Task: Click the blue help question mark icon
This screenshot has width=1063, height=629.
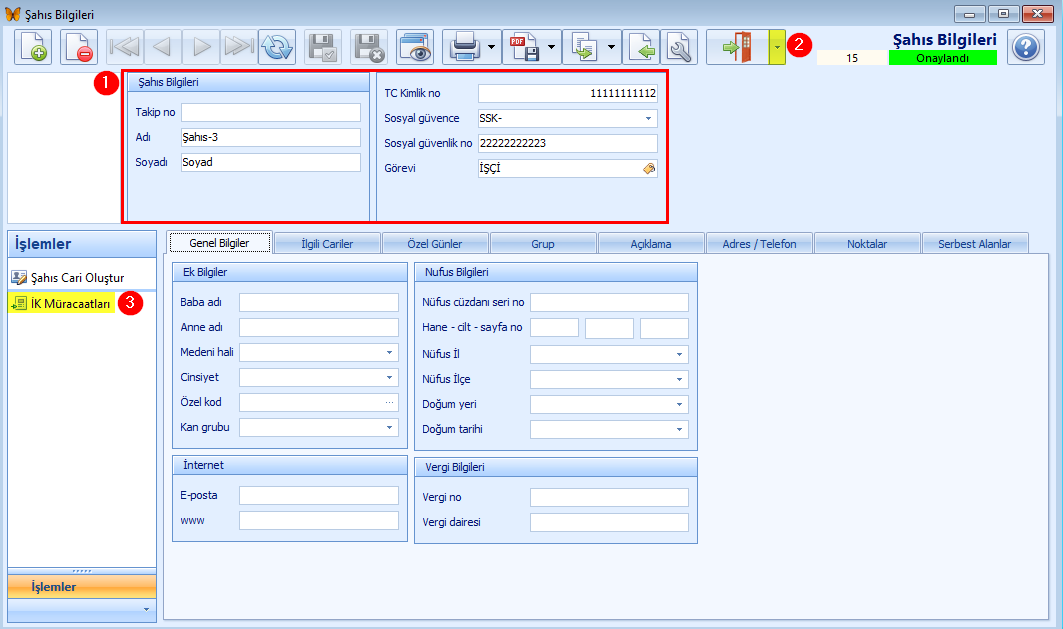Action: (1025, 47)
